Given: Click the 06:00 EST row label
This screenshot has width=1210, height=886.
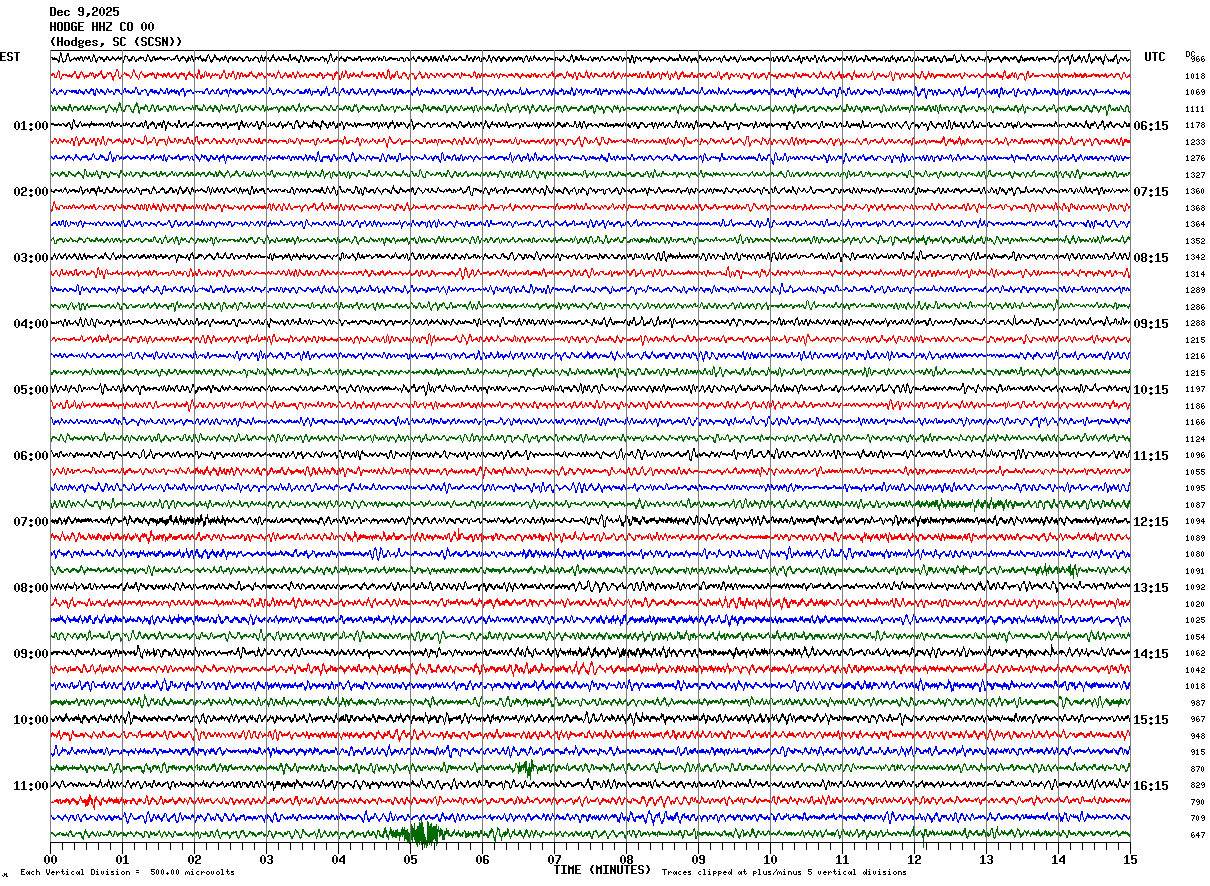Looking at the screenshot, I should (x=31, y=456).
